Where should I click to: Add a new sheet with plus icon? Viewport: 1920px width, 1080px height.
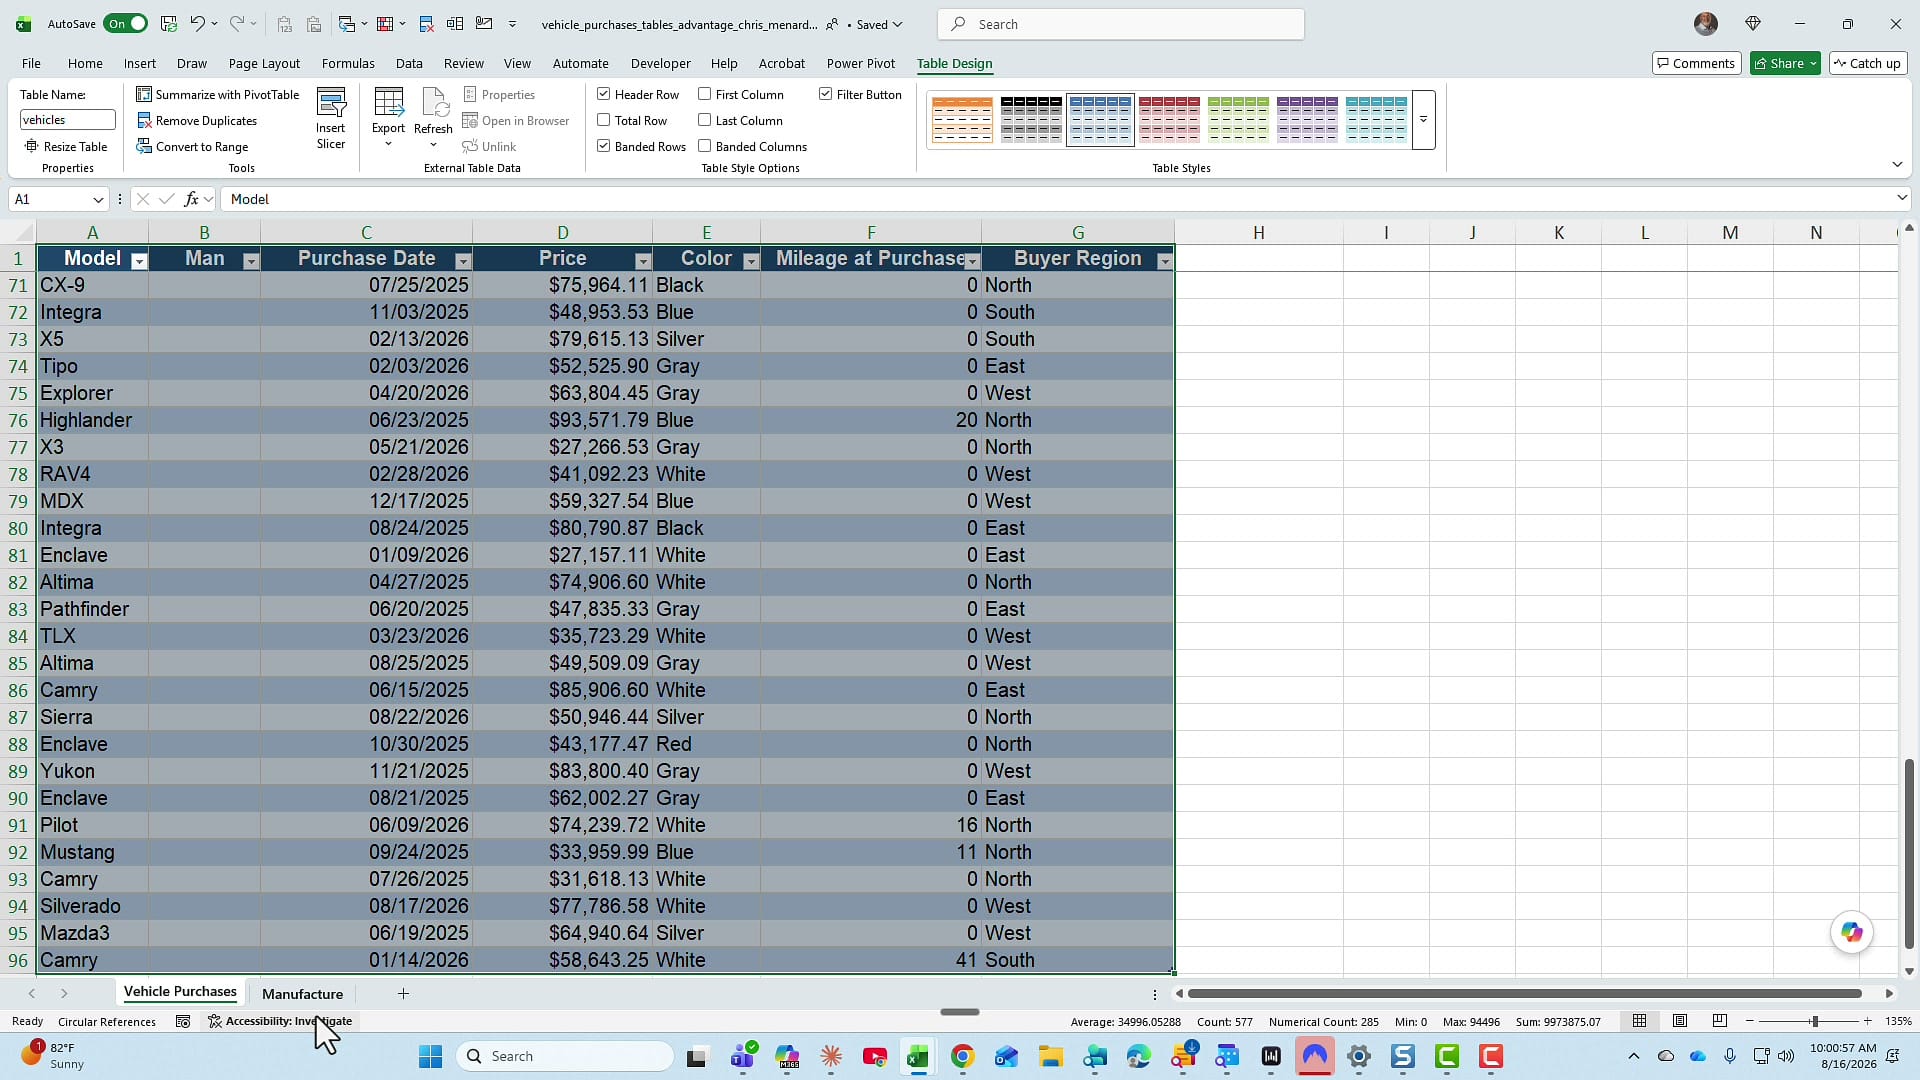(x=403, y=993)
